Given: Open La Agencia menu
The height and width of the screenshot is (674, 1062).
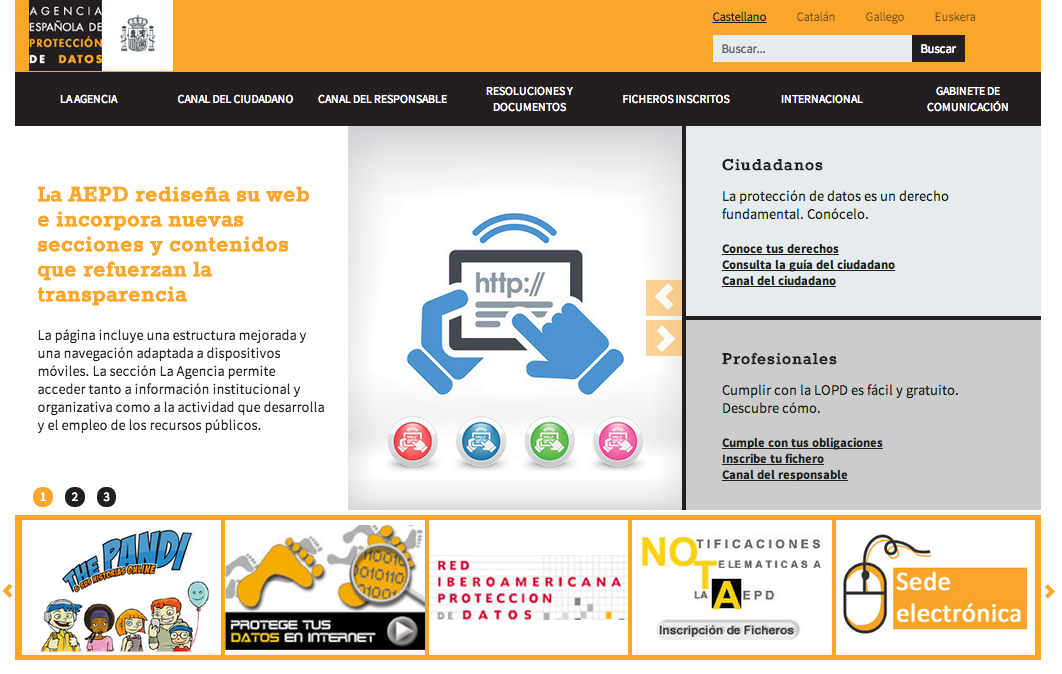Looking at the screenshot, I should pos(89,99).
